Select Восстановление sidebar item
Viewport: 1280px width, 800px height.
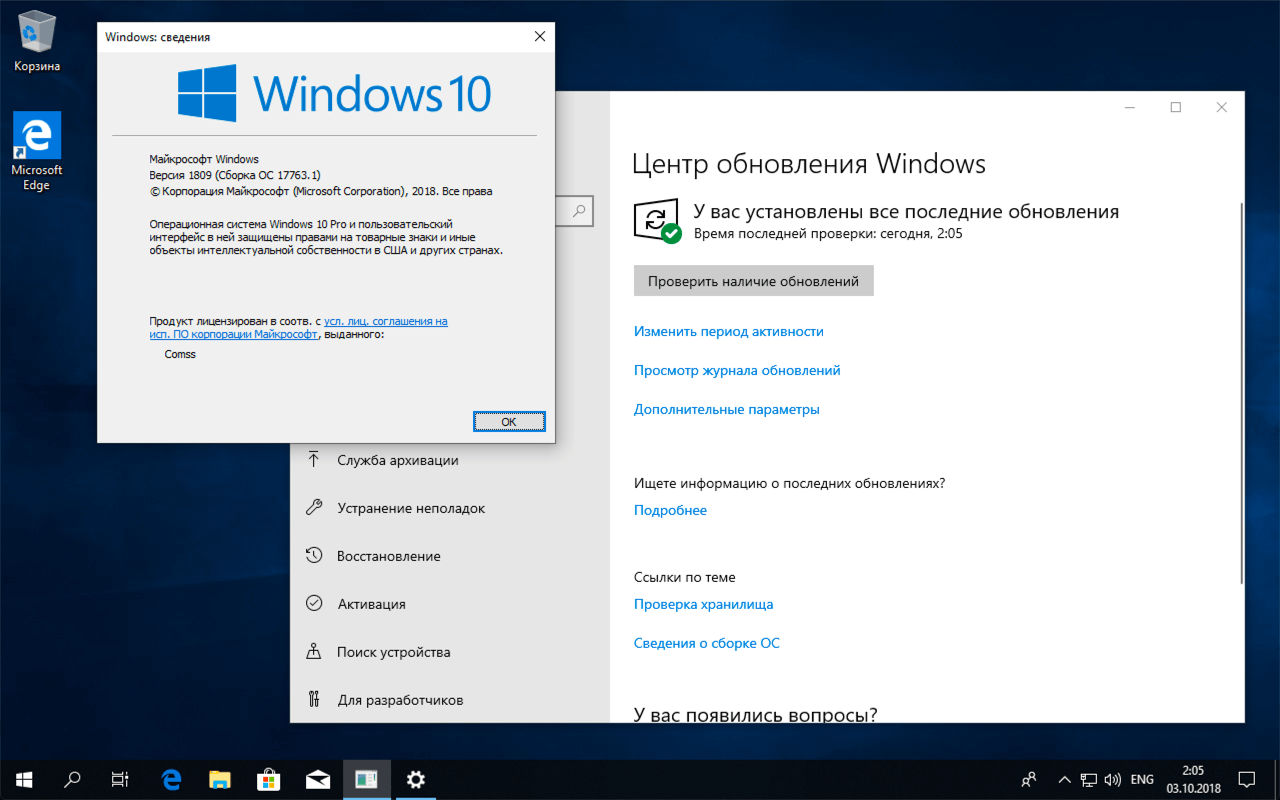coord(450,556)
